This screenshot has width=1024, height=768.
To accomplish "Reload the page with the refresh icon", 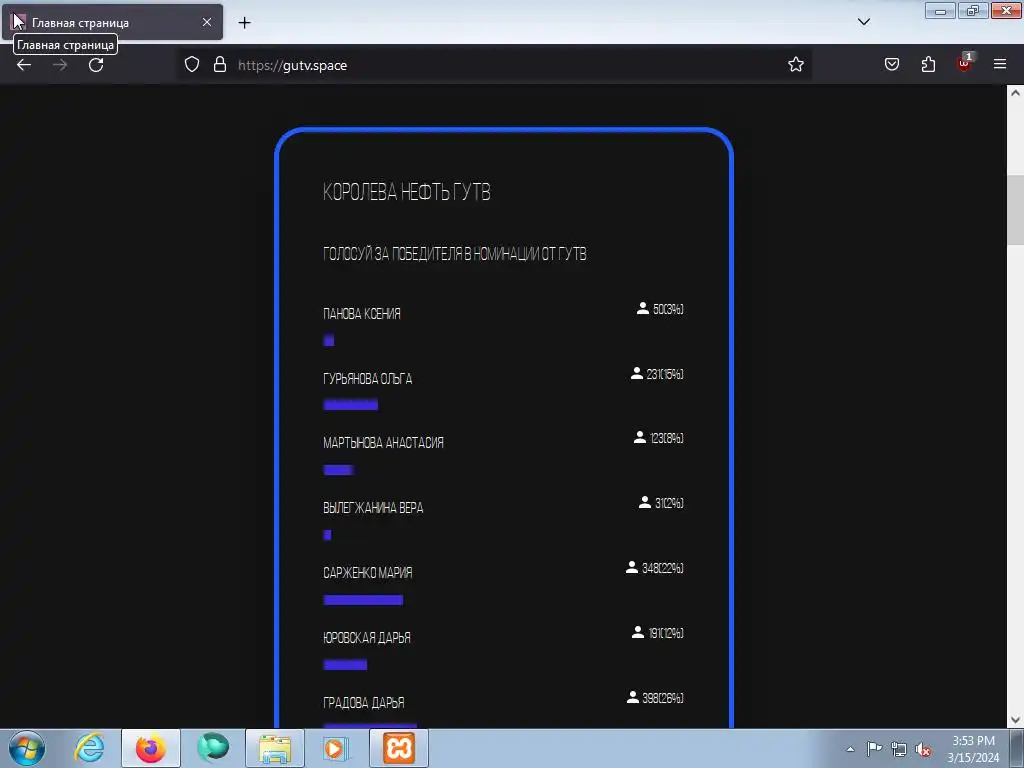I will pos(96,65).
